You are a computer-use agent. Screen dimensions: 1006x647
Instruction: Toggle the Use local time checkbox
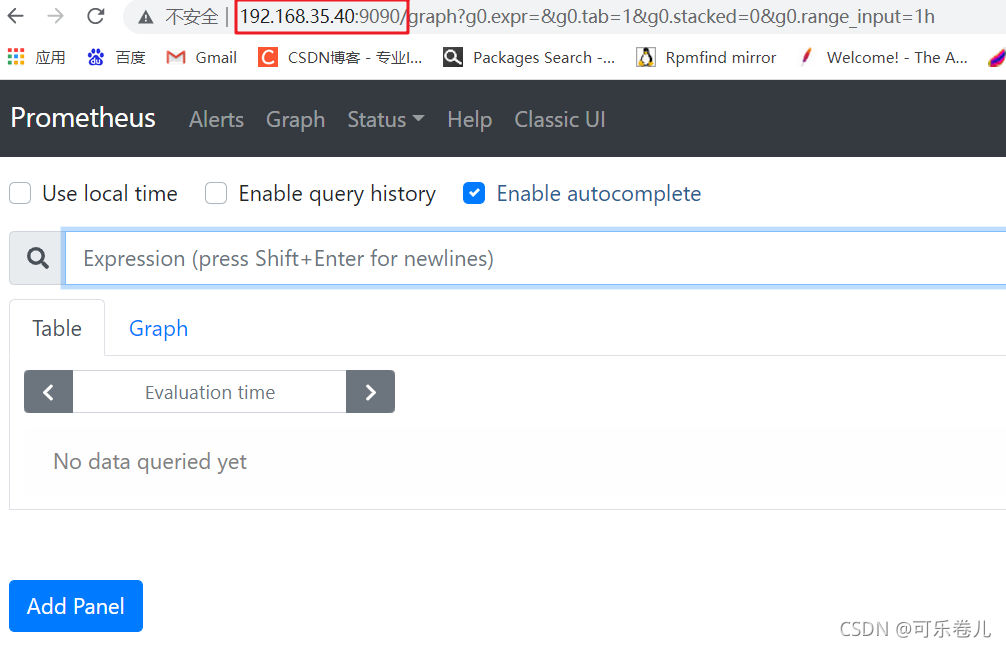(20, 193)
